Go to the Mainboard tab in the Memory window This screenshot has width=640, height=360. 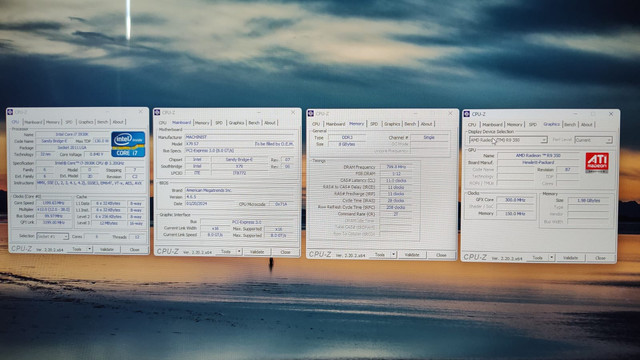pos(336,124)
